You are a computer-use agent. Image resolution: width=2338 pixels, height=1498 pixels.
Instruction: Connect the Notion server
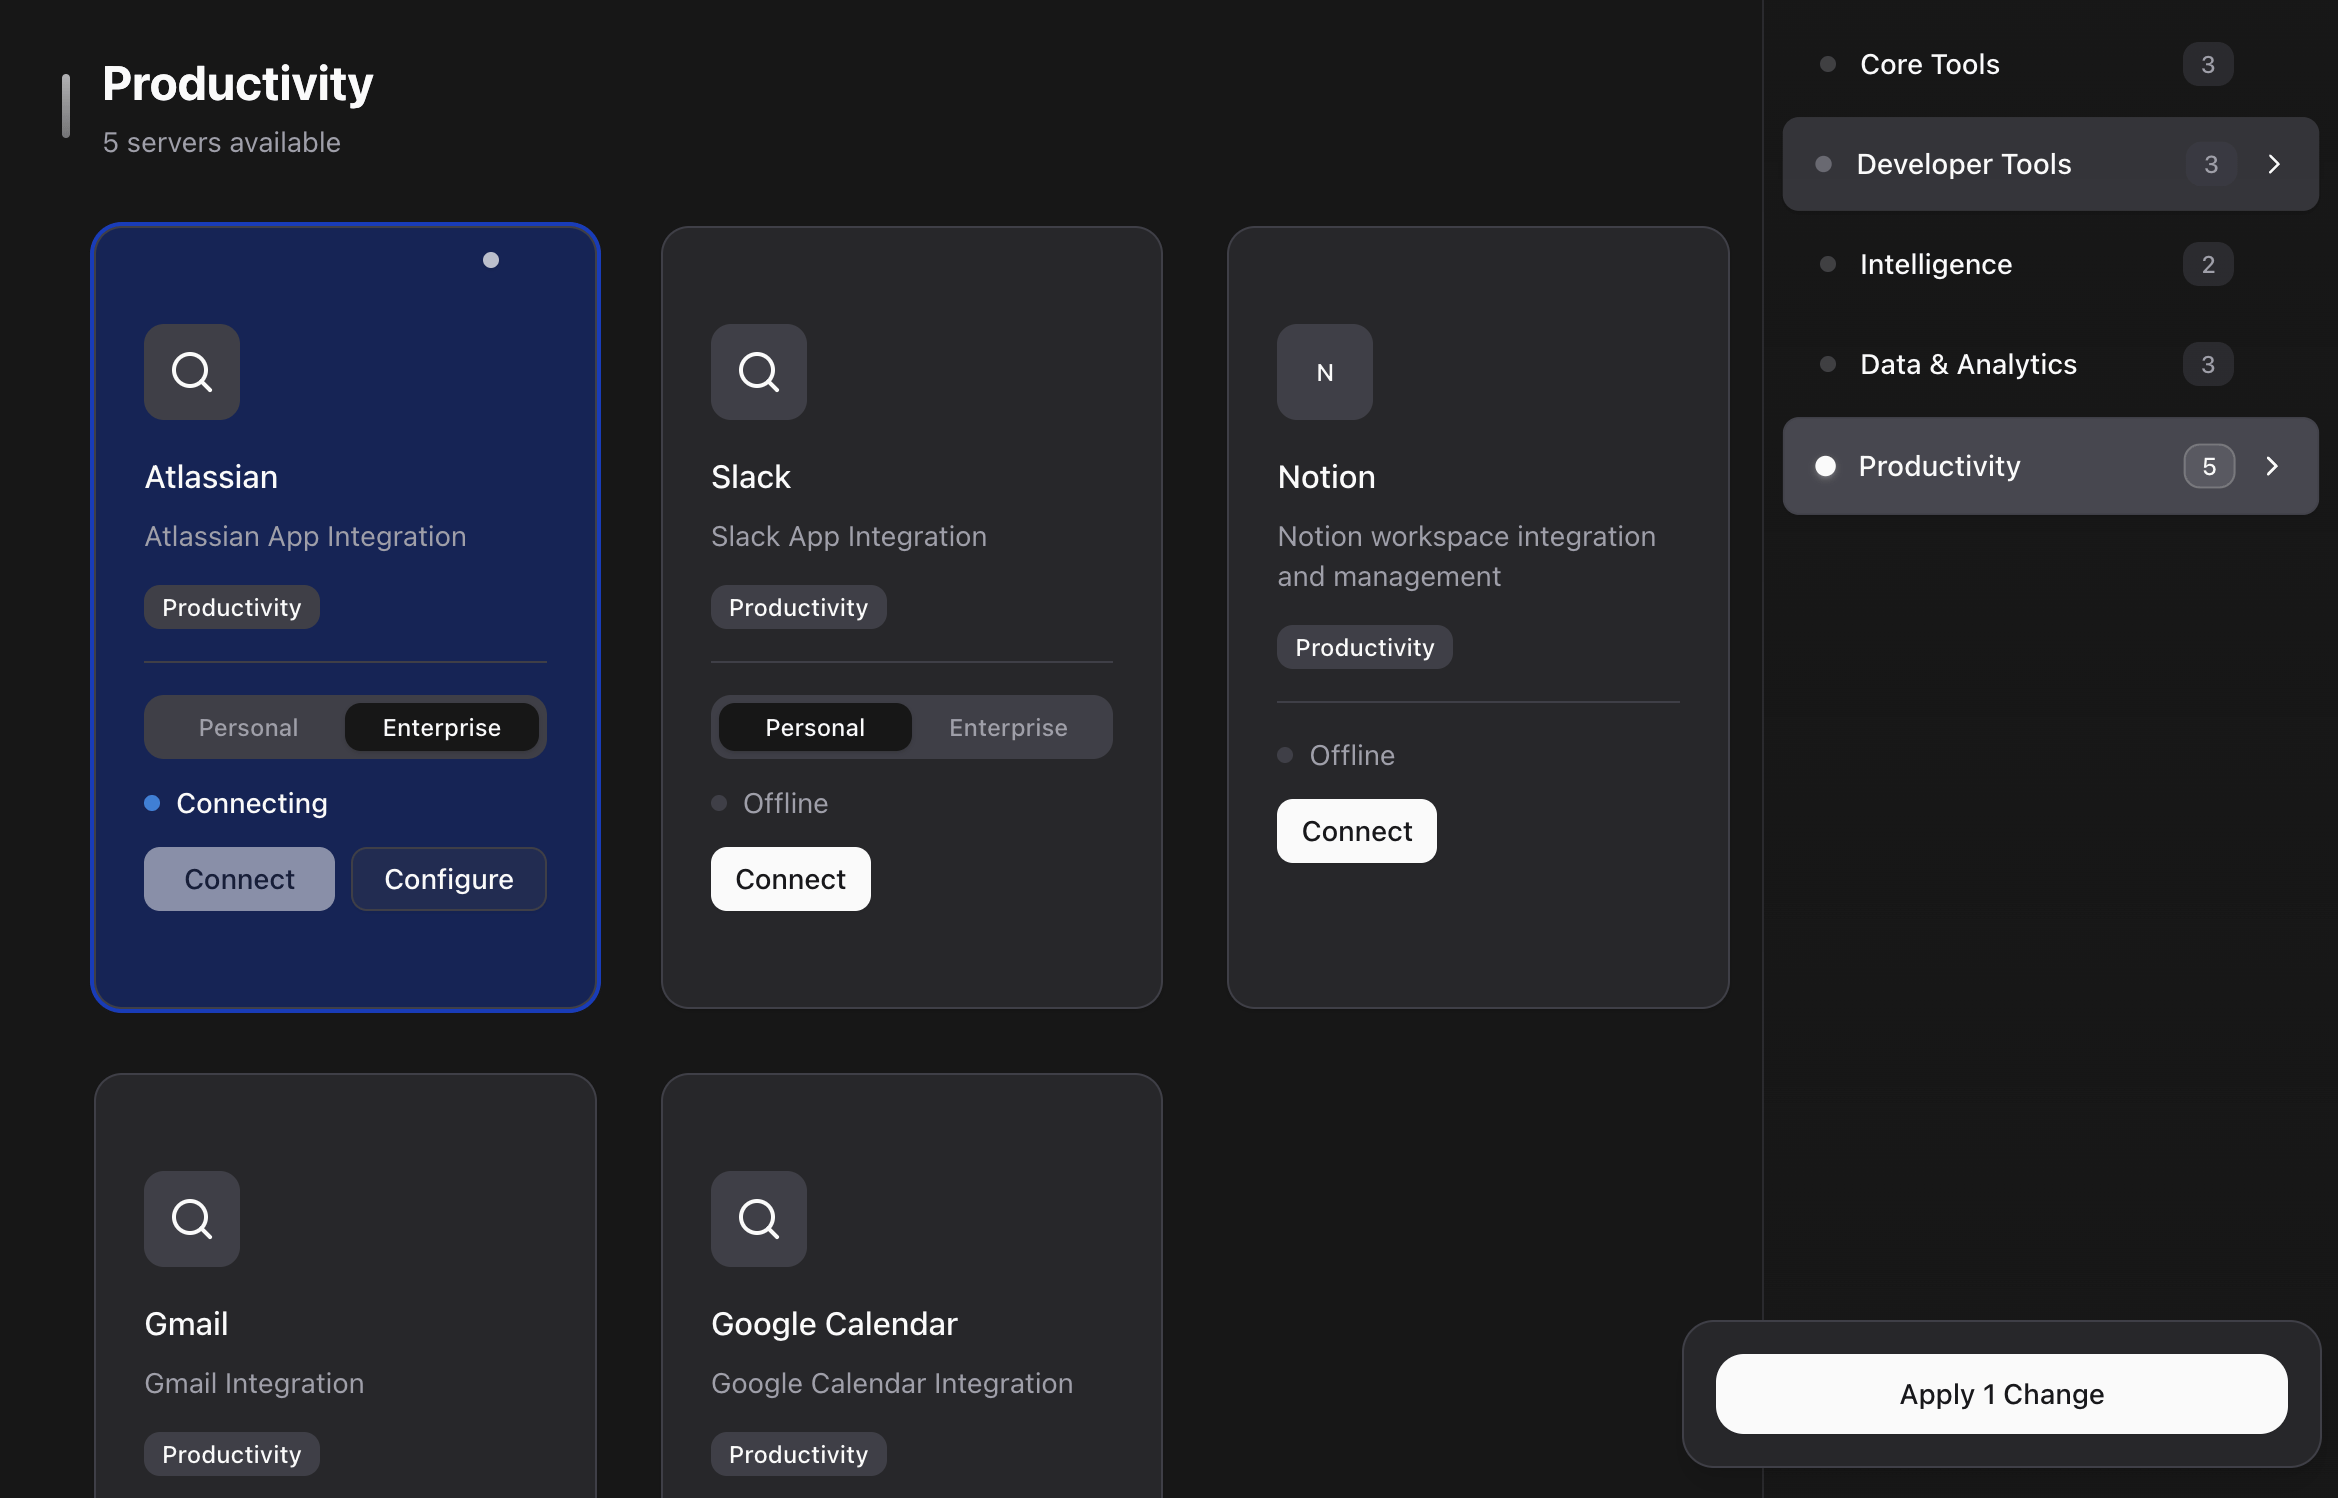1357,831
